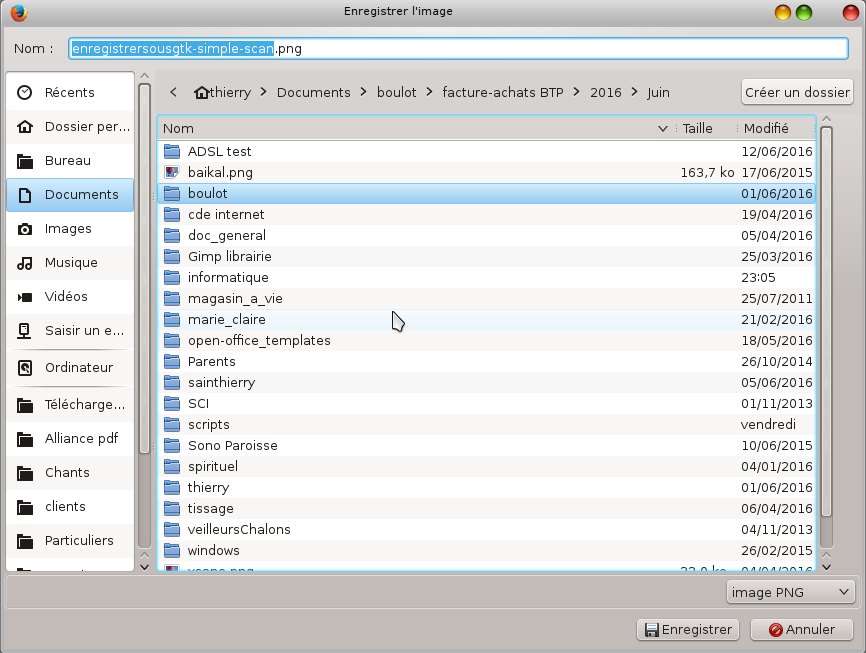Select the Ordinateur drive icon
Image resolution: width=866 pixels, height=653 pixels.
[25, 368]
